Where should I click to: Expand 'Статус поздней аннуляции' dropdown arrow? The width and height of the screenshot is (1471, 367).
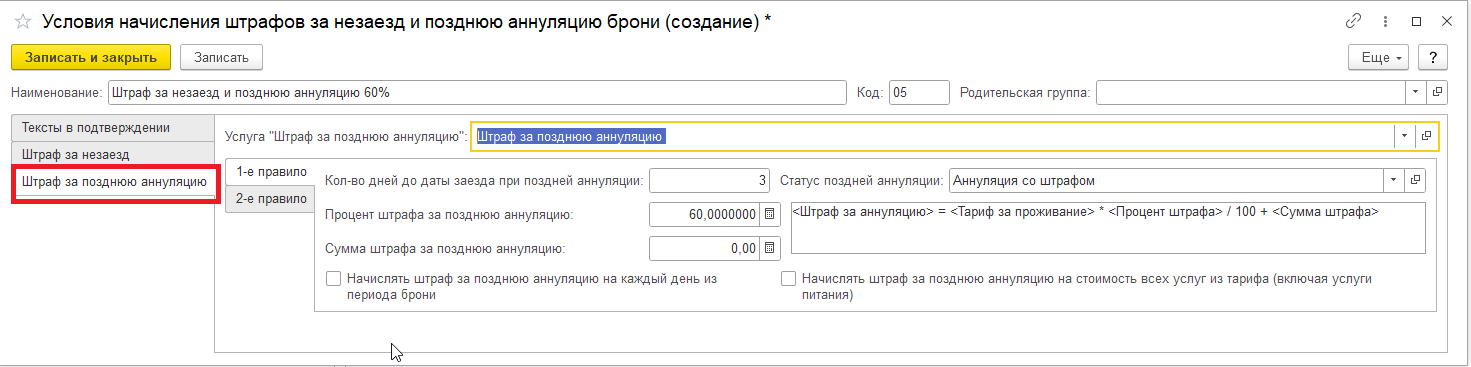click(x=1394, y=181)
